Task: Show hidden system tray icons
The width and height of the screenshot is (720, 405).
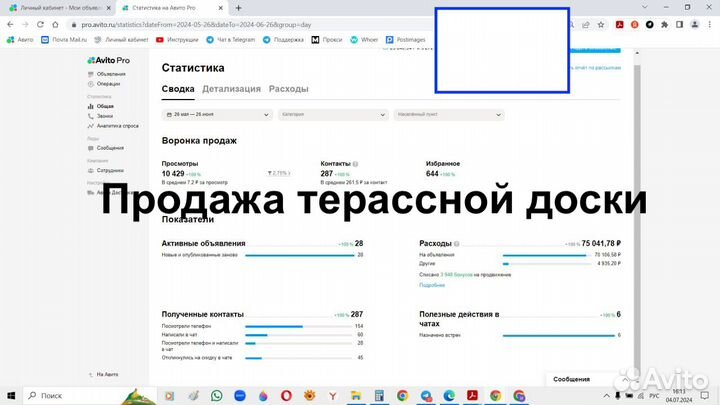Action: (x=606, y=395)
